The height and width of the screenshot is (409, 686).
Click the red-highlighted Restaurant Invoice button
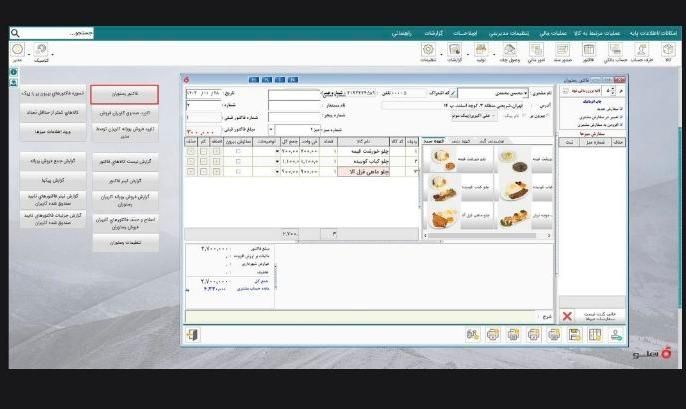coord(125,95)
